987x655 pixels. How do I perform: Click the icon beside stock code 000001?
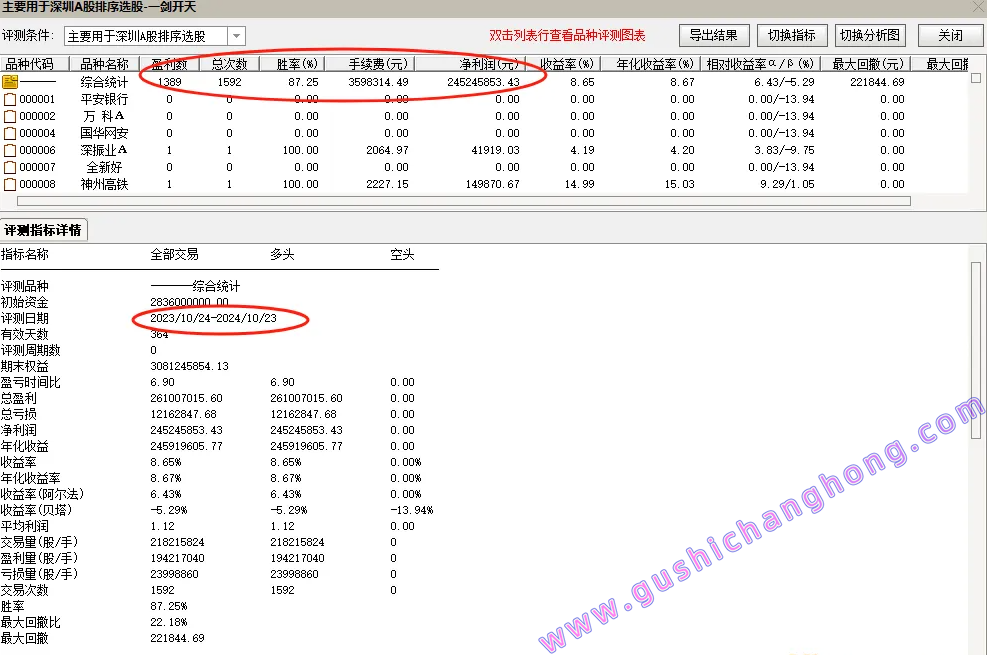pyautogui.click(x=10, y=99)
